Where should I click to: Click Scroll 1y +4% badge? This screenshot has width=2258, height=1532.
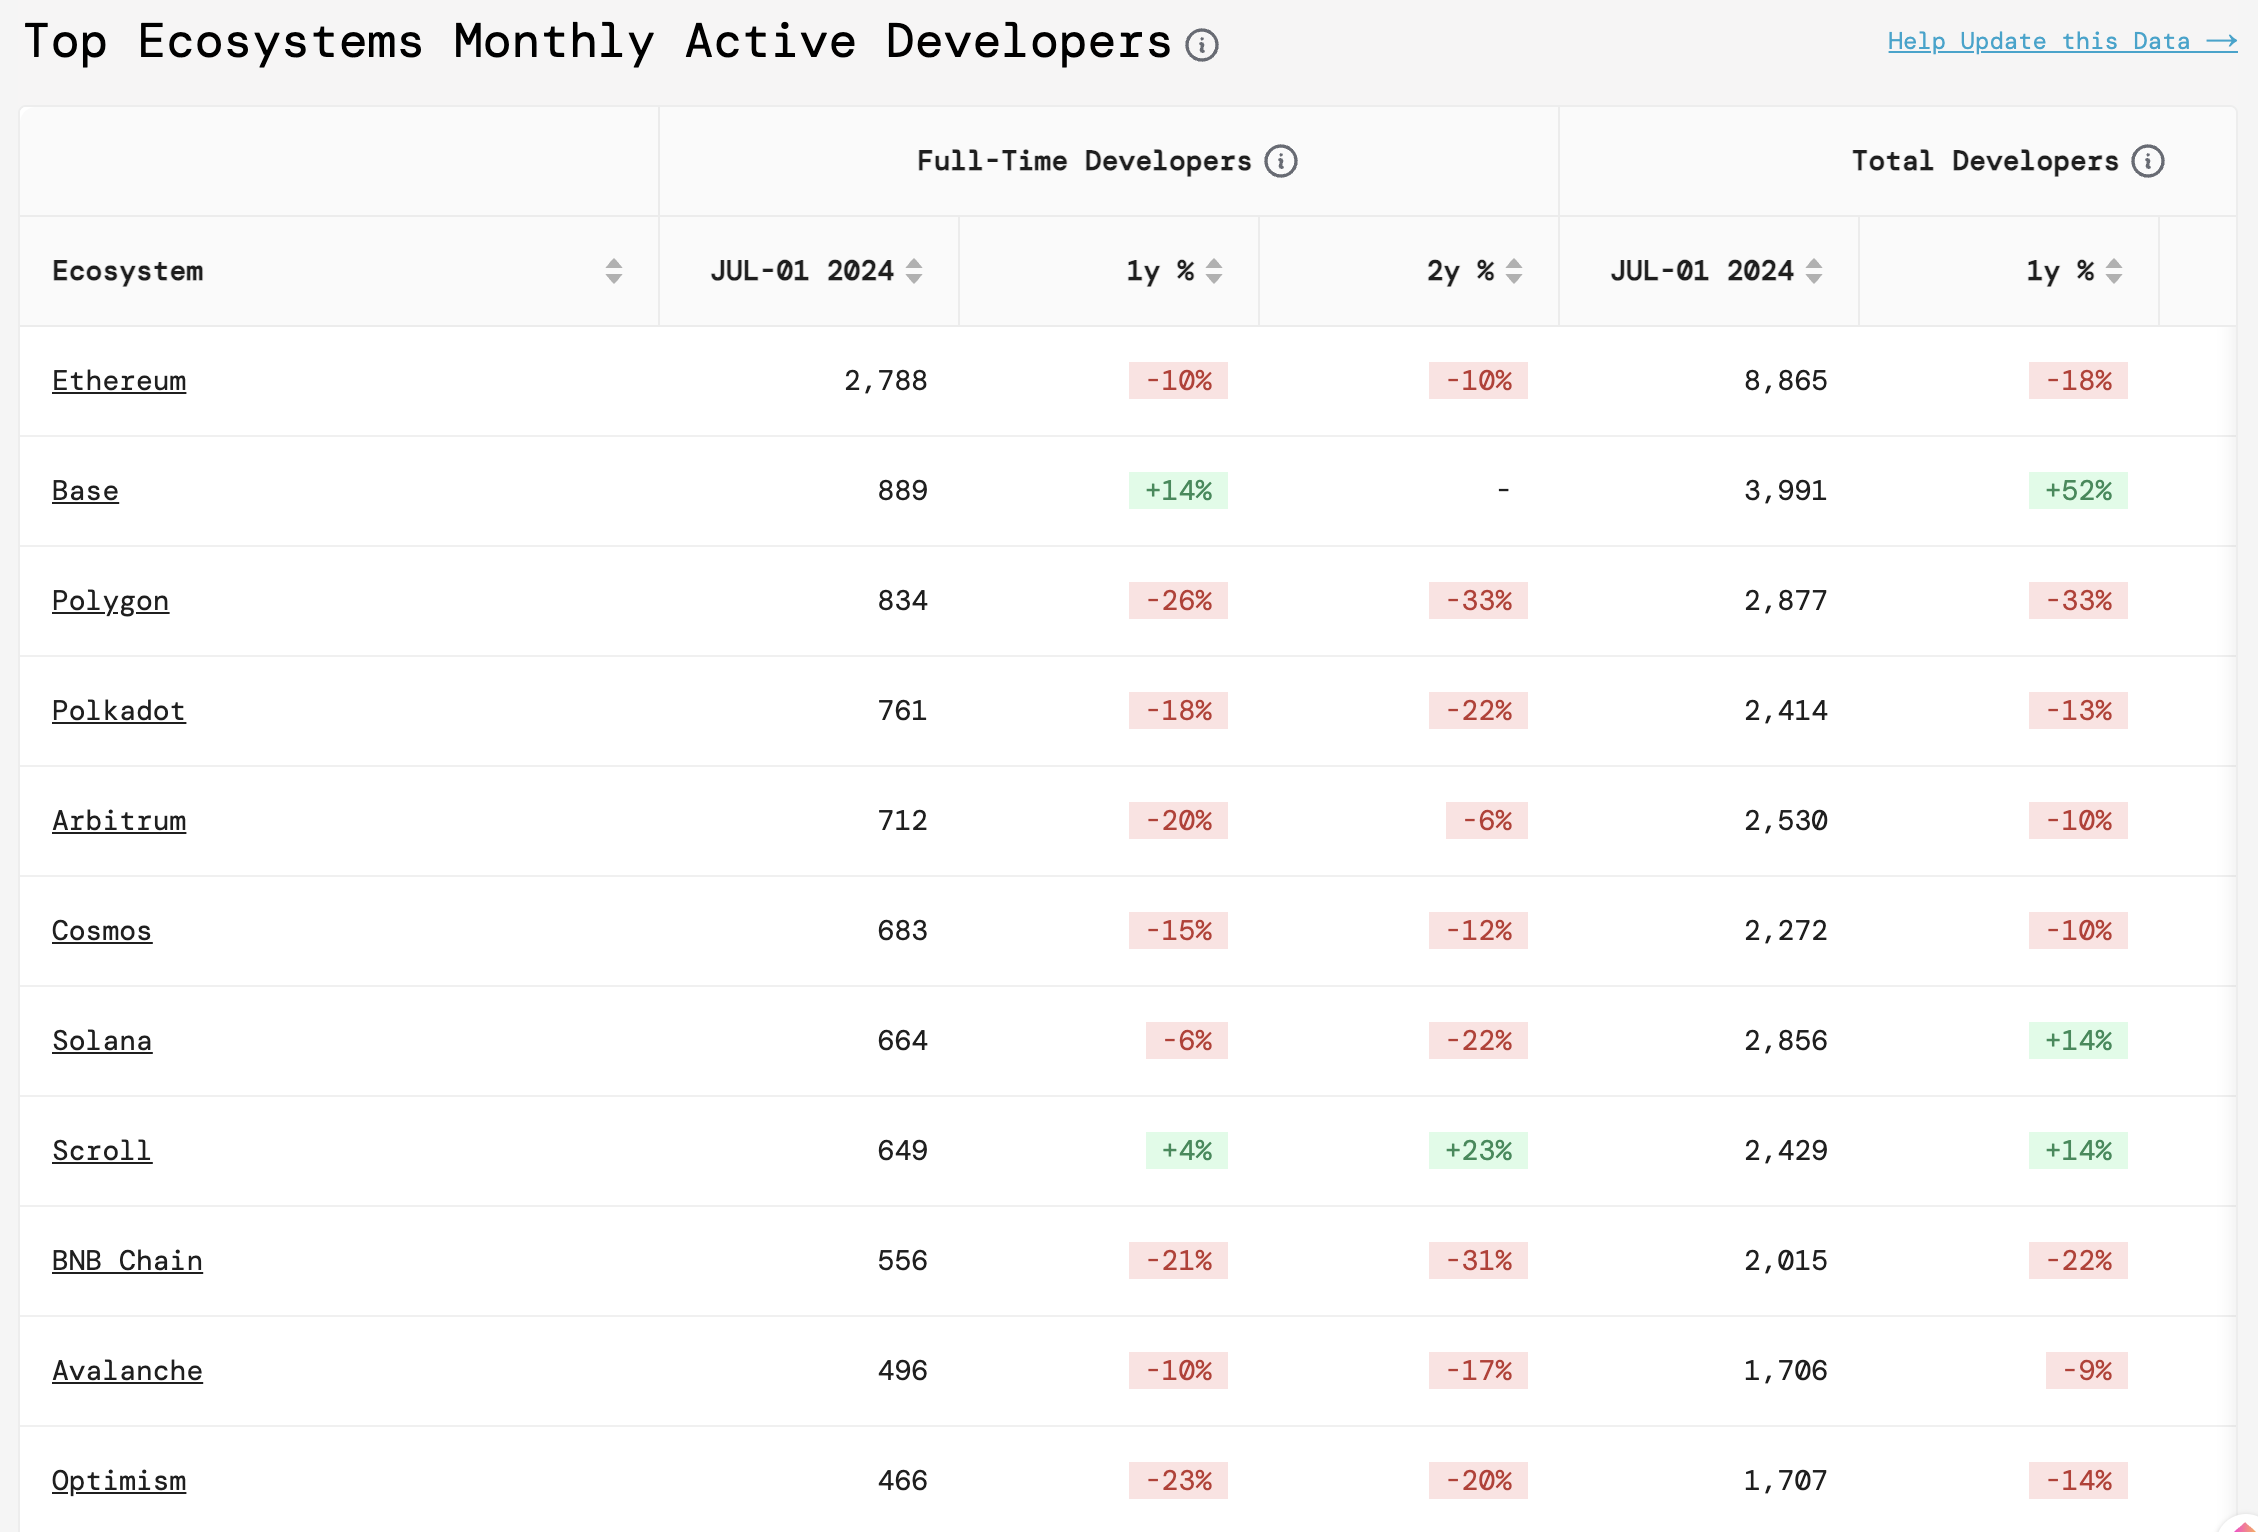click(1187, 1151)
